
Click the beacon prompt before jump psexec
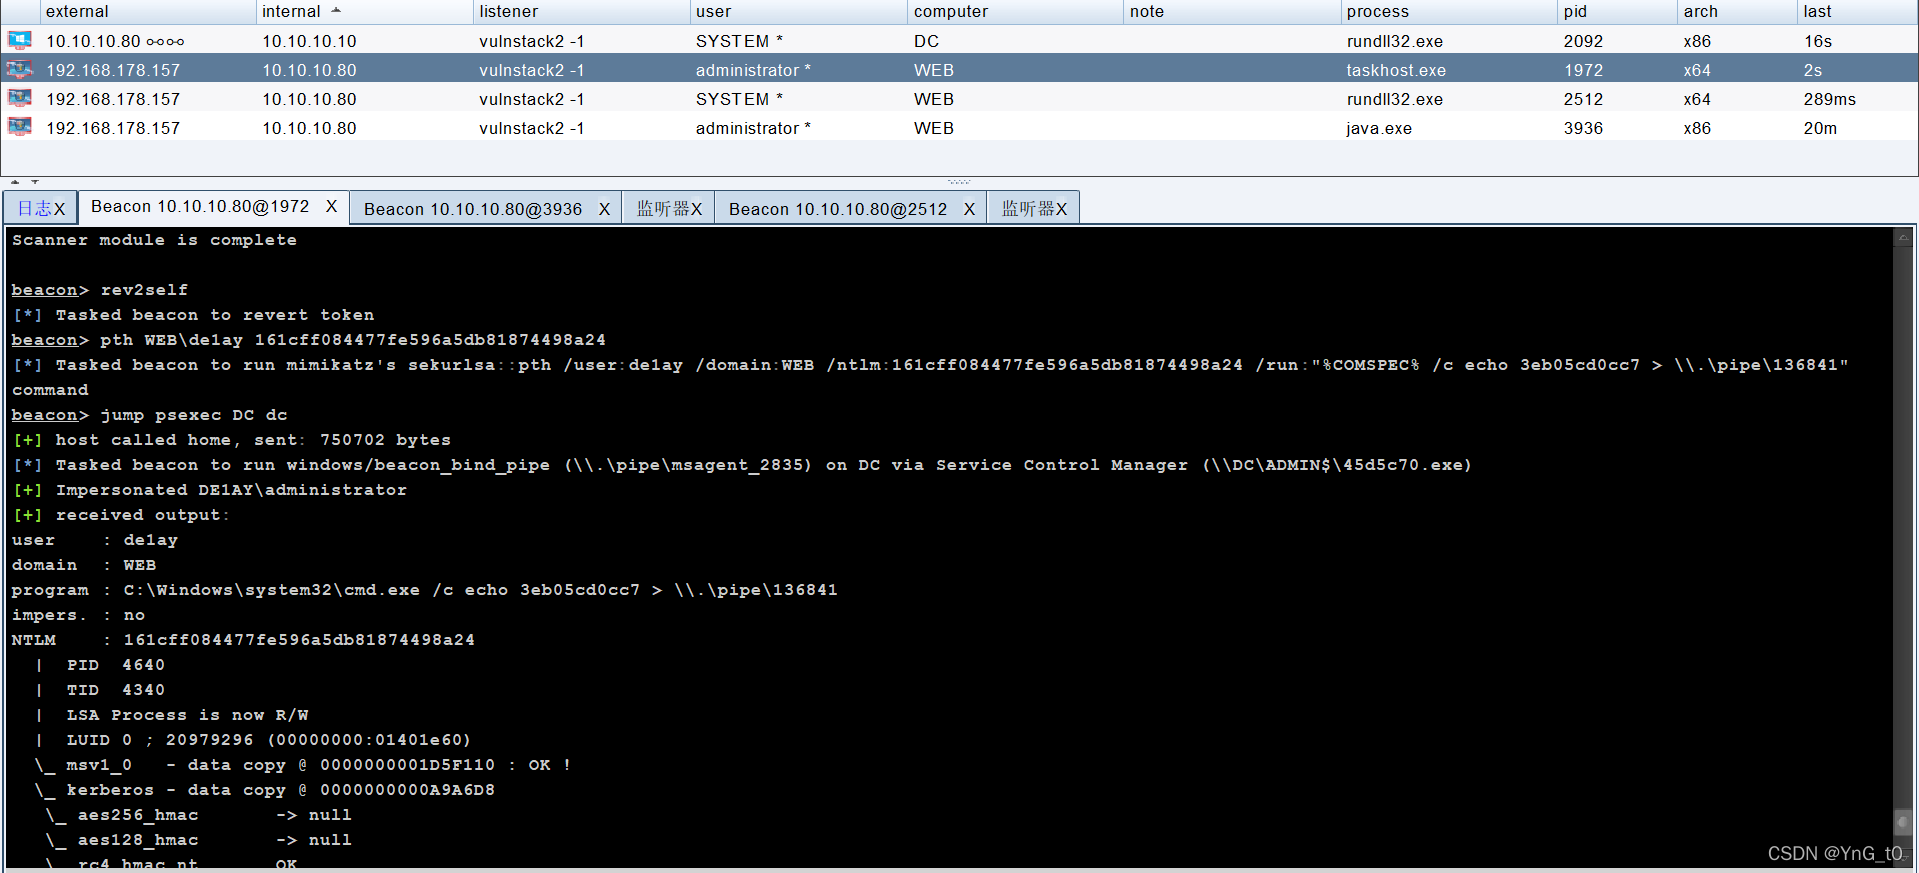point(49,415)
